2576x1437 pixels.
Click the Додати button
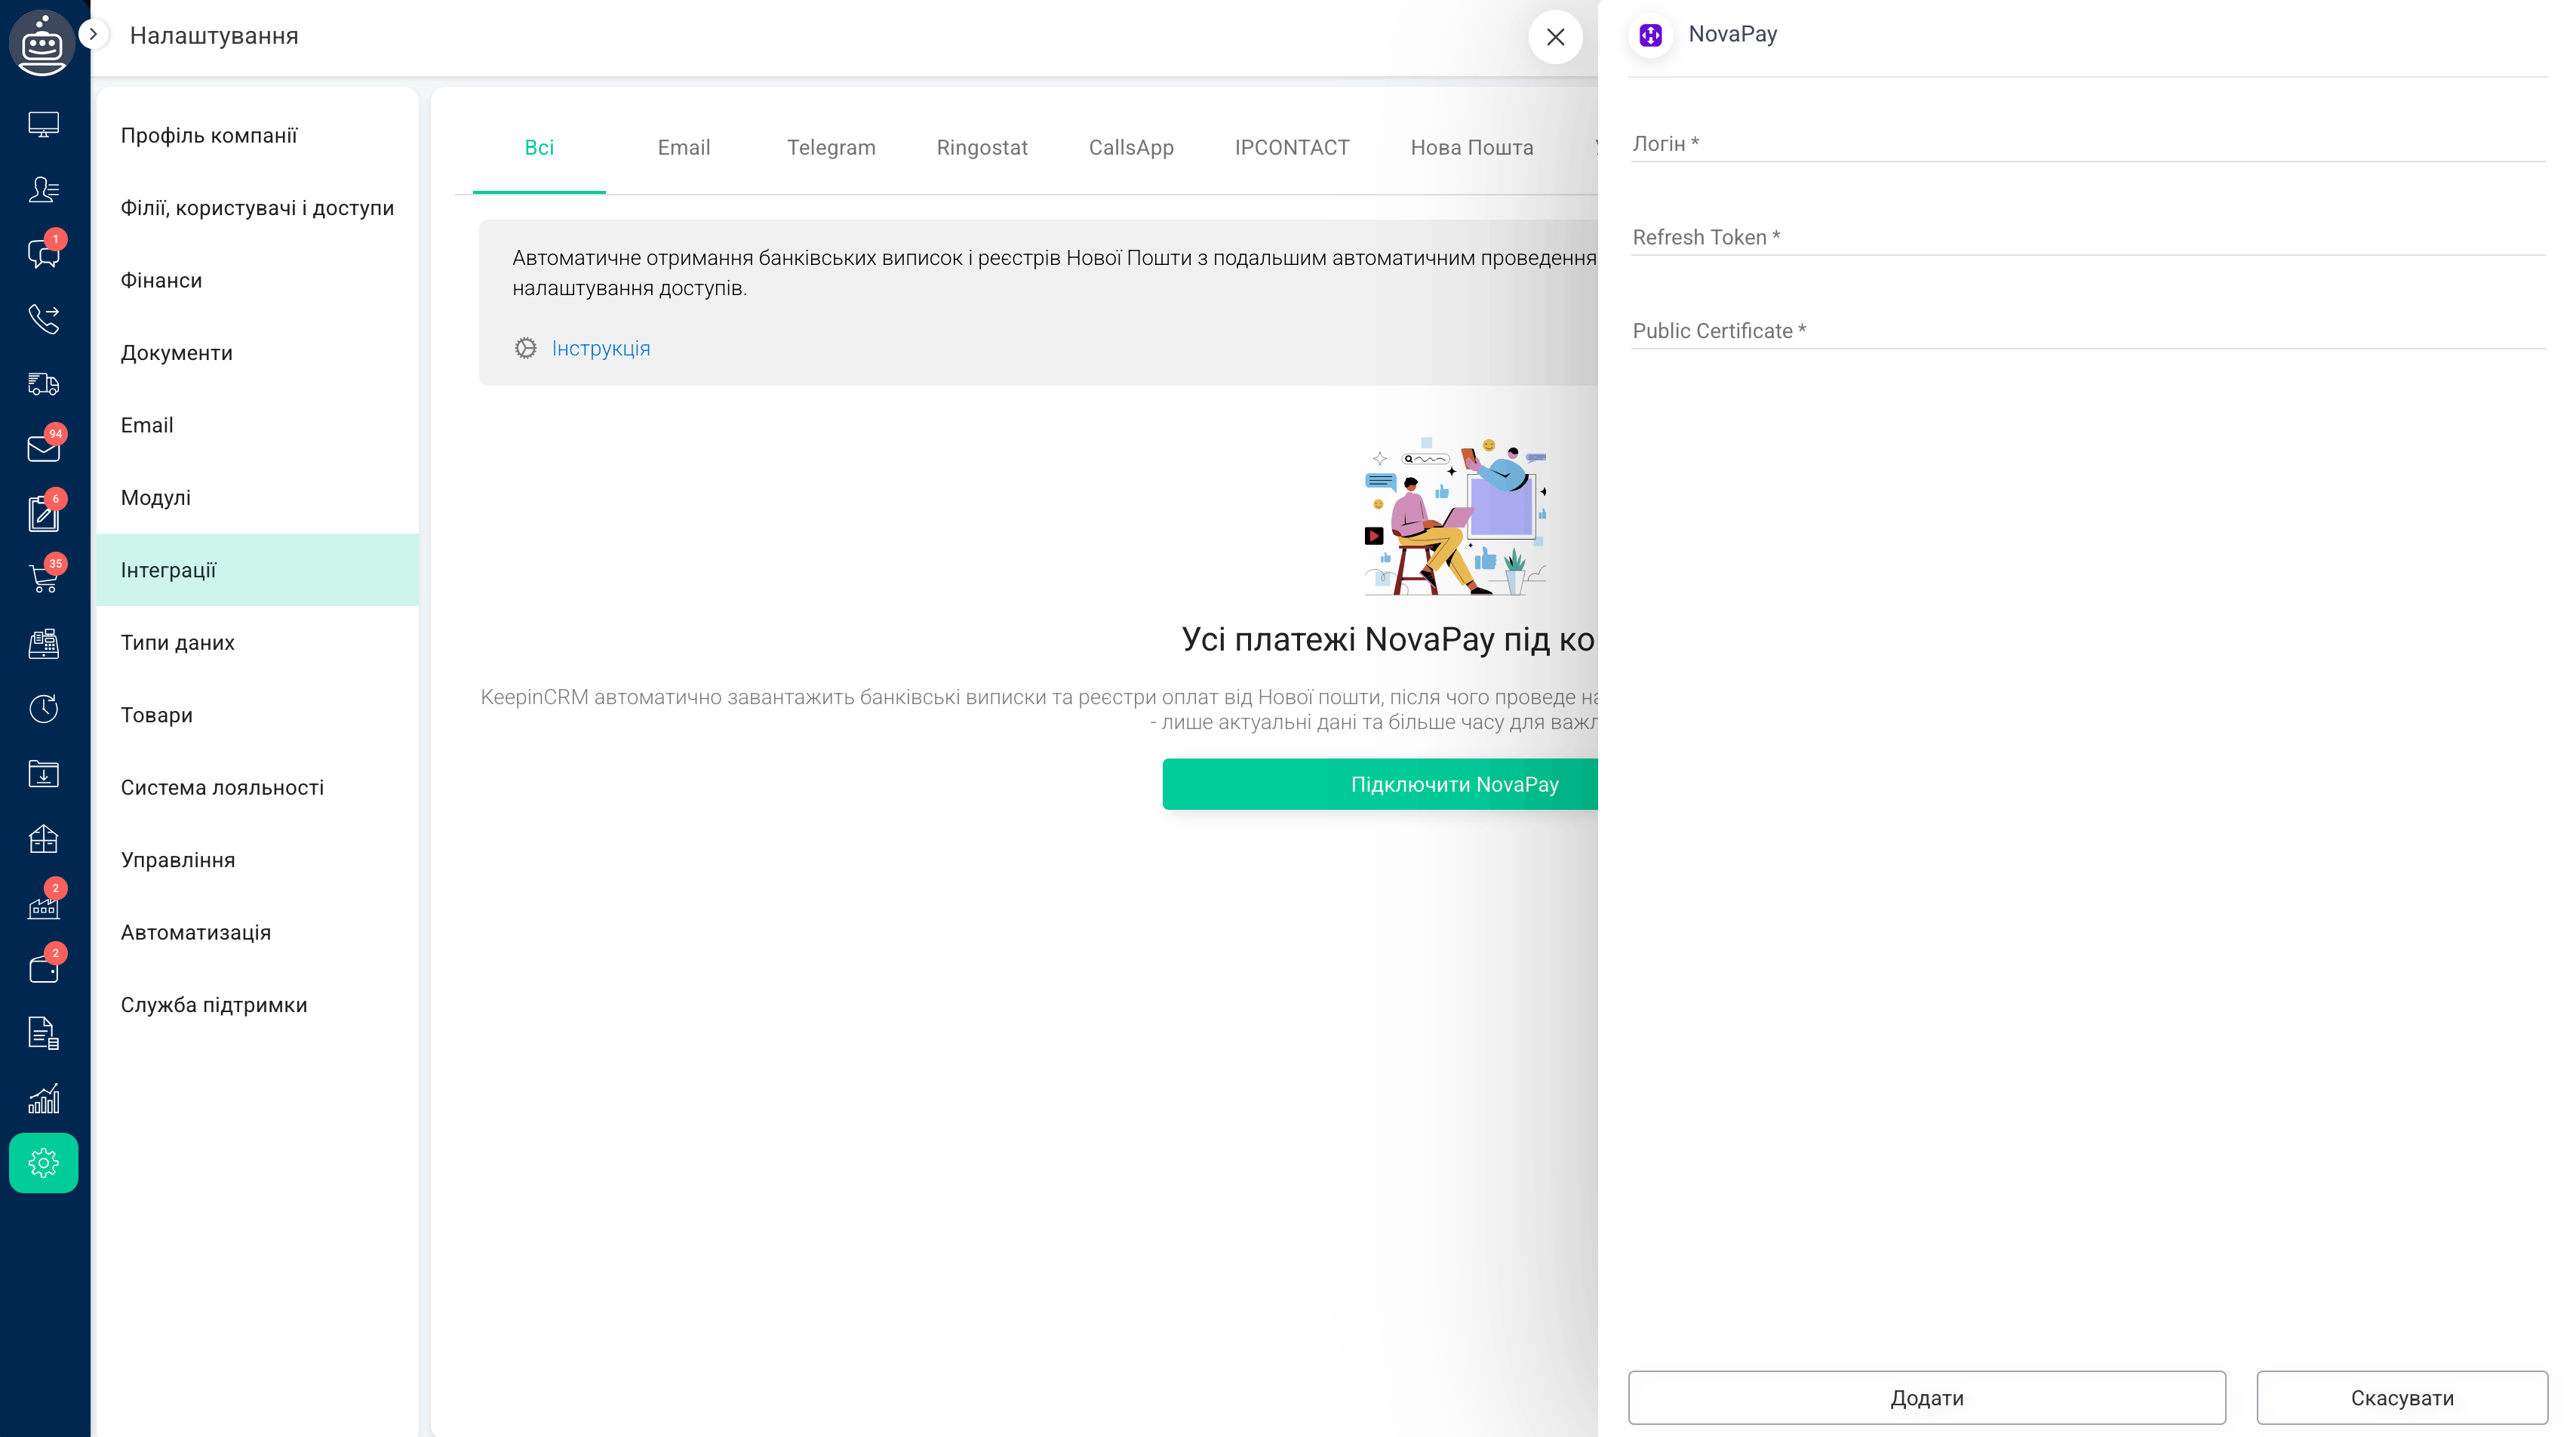coord(1927,1398)
